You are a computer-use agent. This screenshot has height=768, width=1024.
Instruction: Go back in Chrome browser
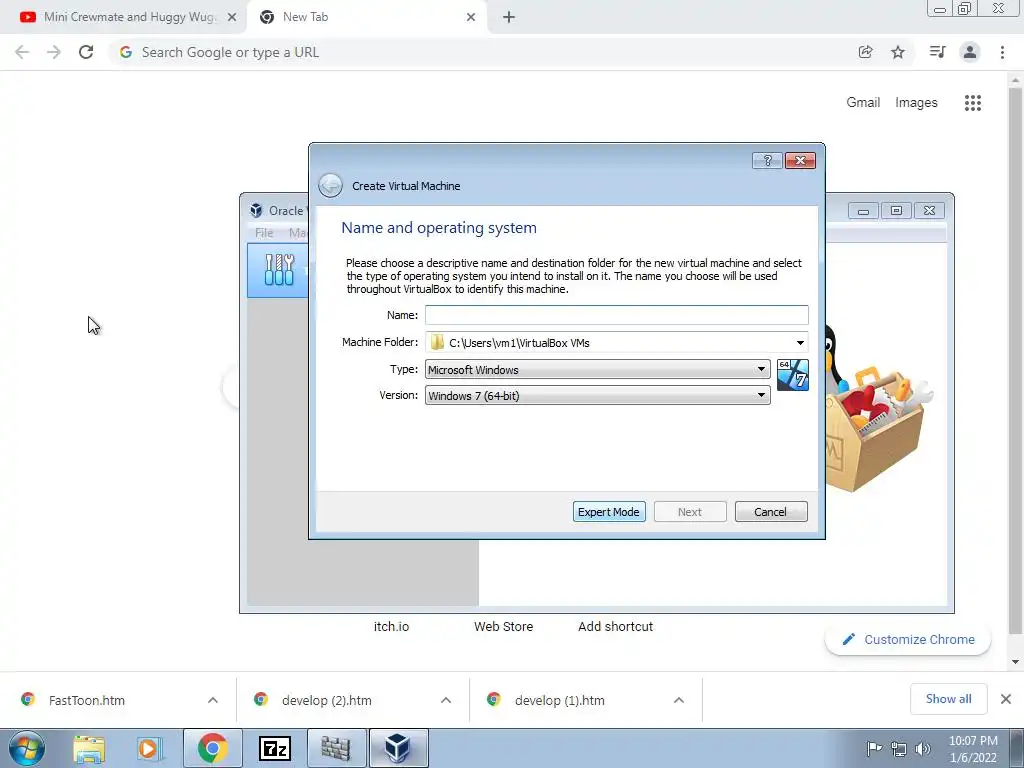pyautogui.click(x=22, y=52)
